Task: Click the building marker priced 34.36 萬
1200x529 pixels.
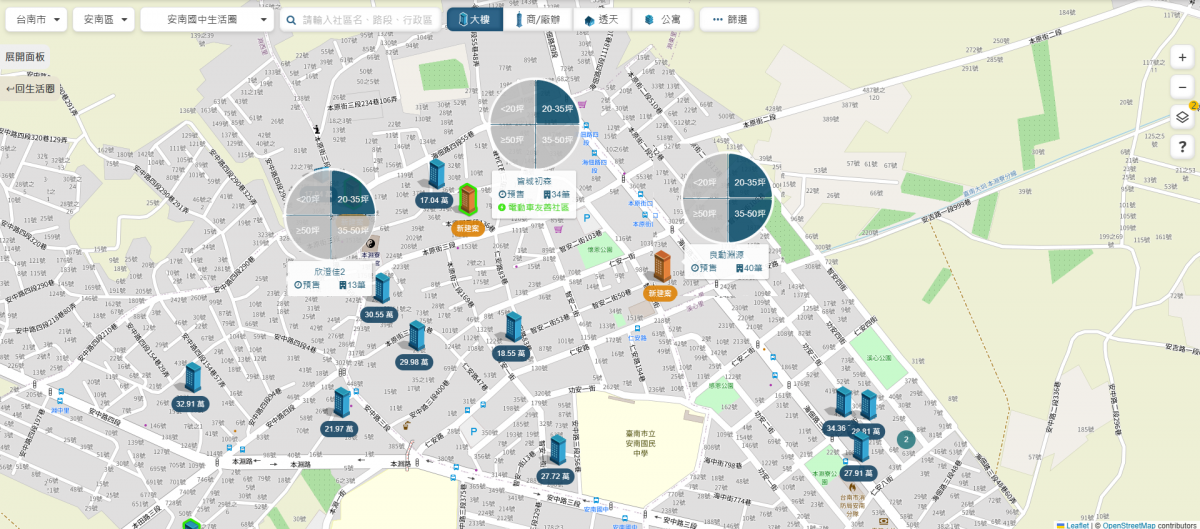Action: click(842, 403)
